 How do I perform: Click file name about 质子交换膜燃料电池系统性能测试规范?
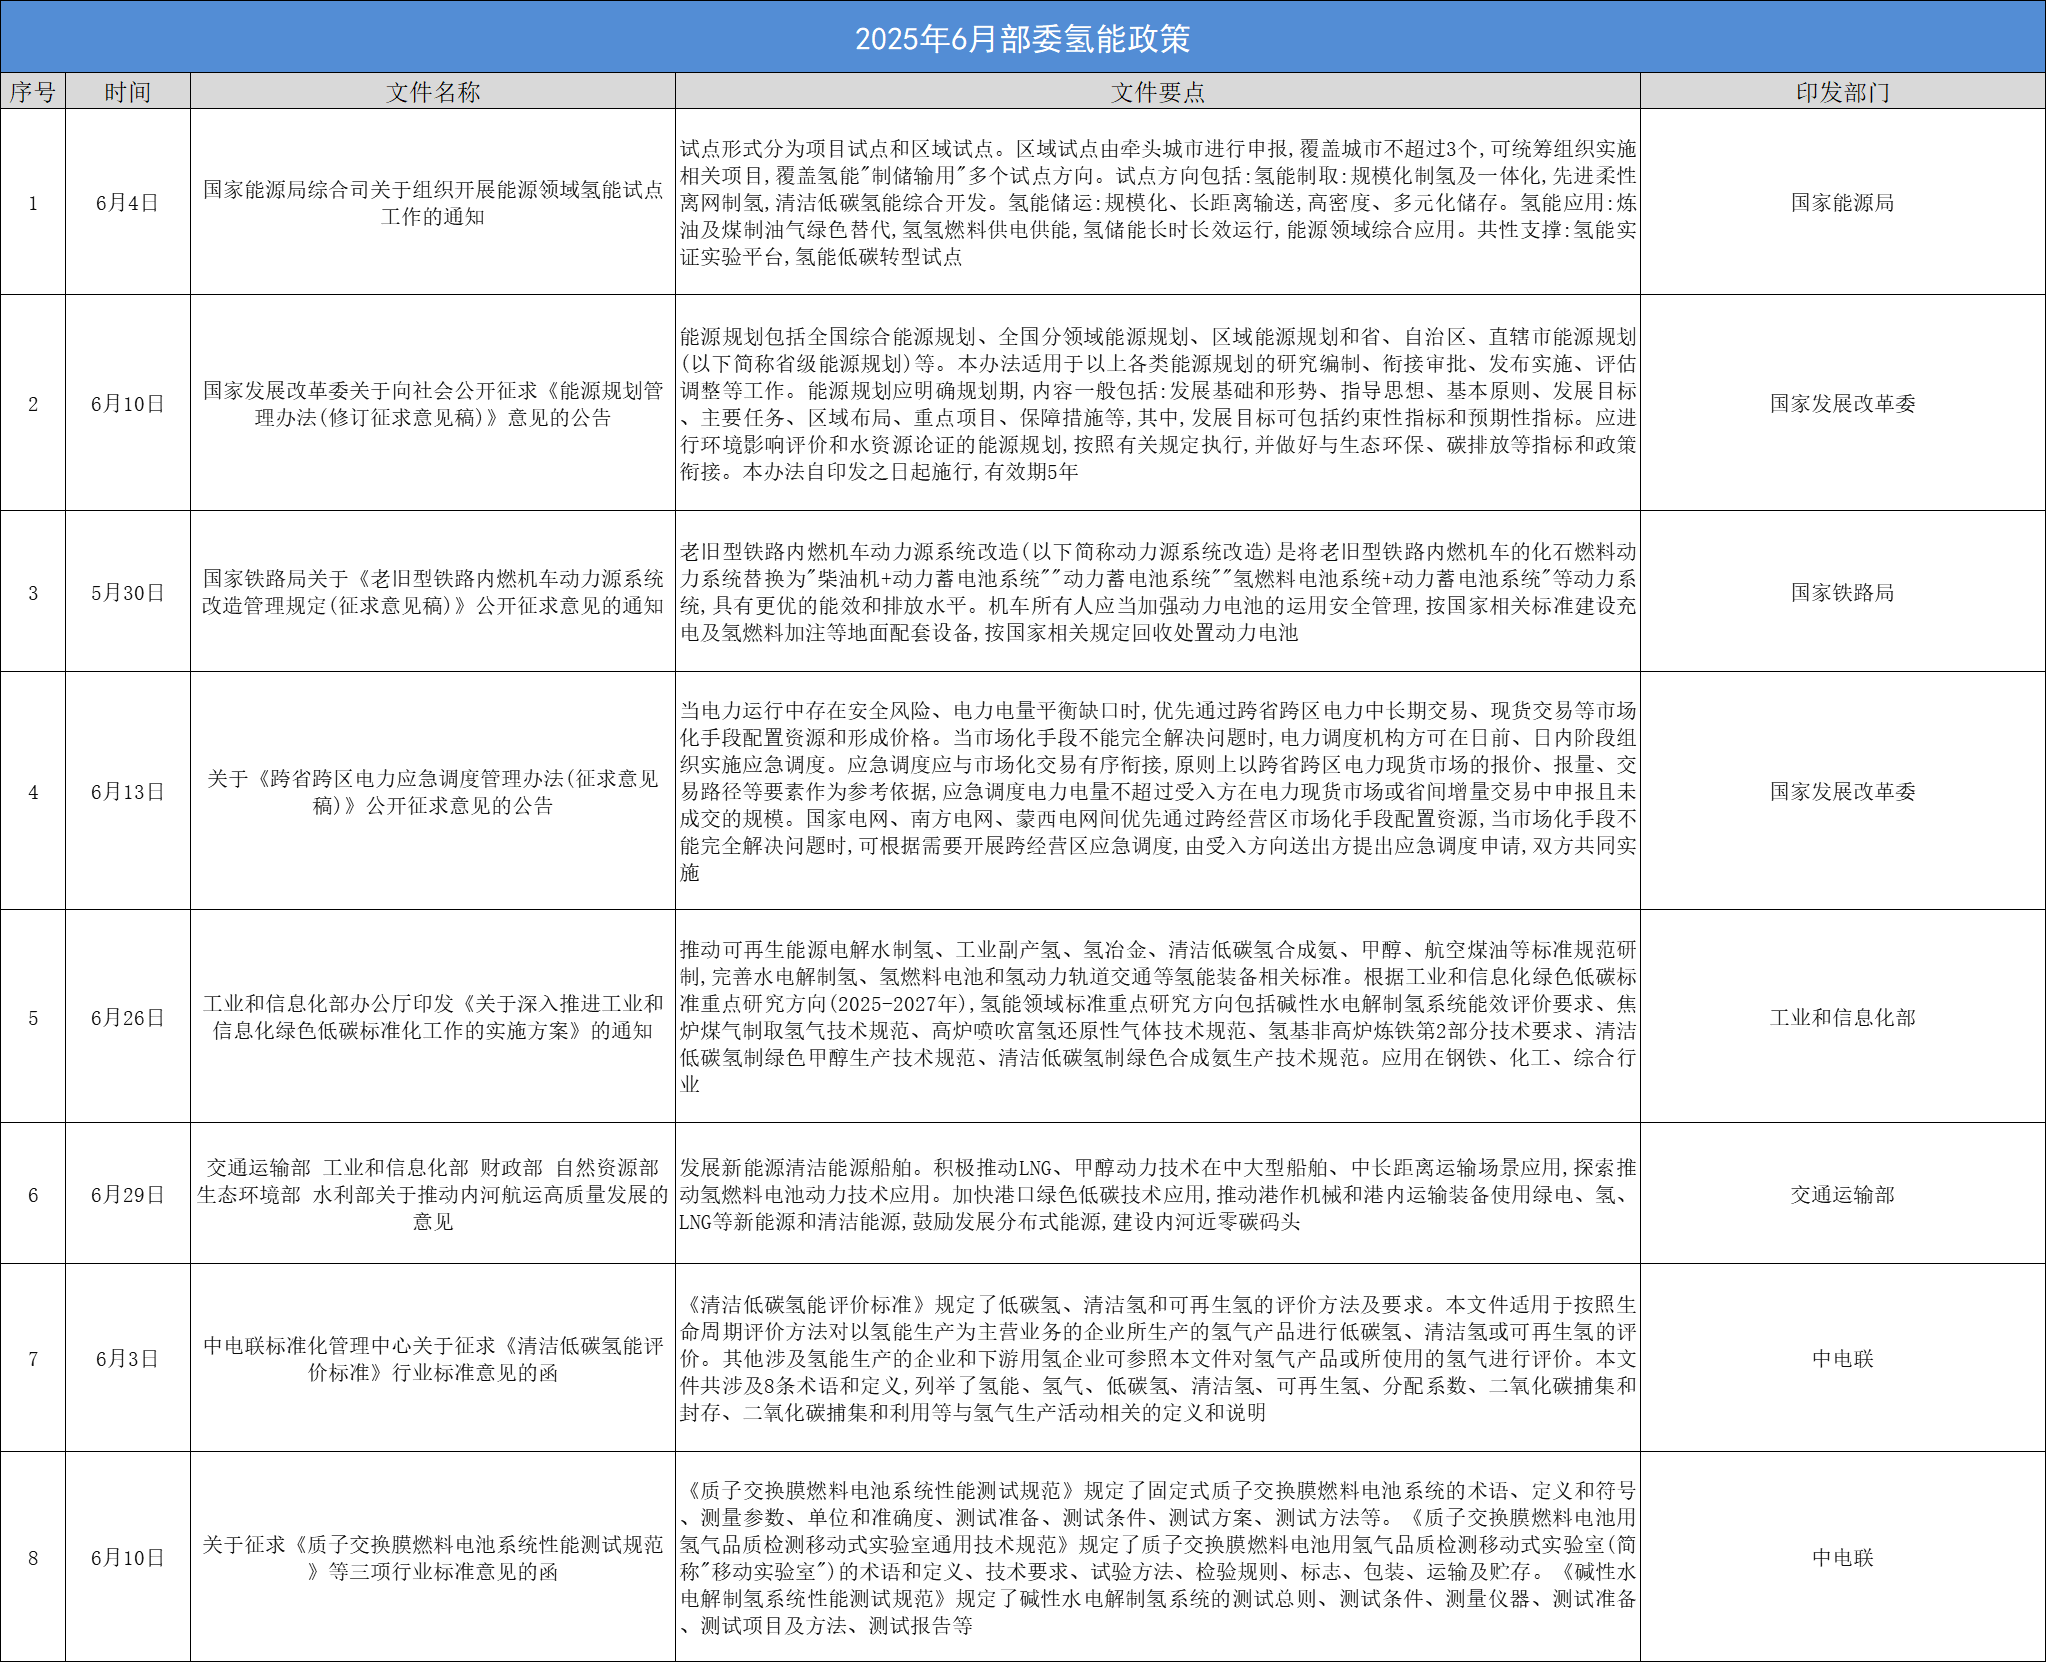[x=432, y=1558]
